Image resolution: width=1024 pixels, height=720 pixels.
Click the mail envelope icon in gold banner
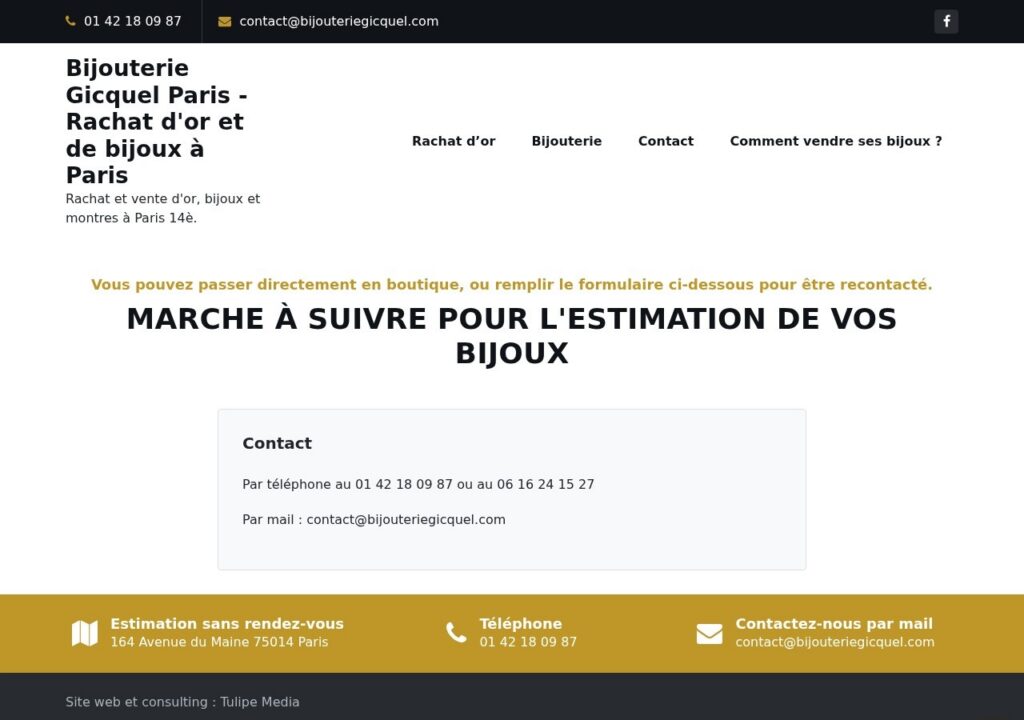[709, 633]
